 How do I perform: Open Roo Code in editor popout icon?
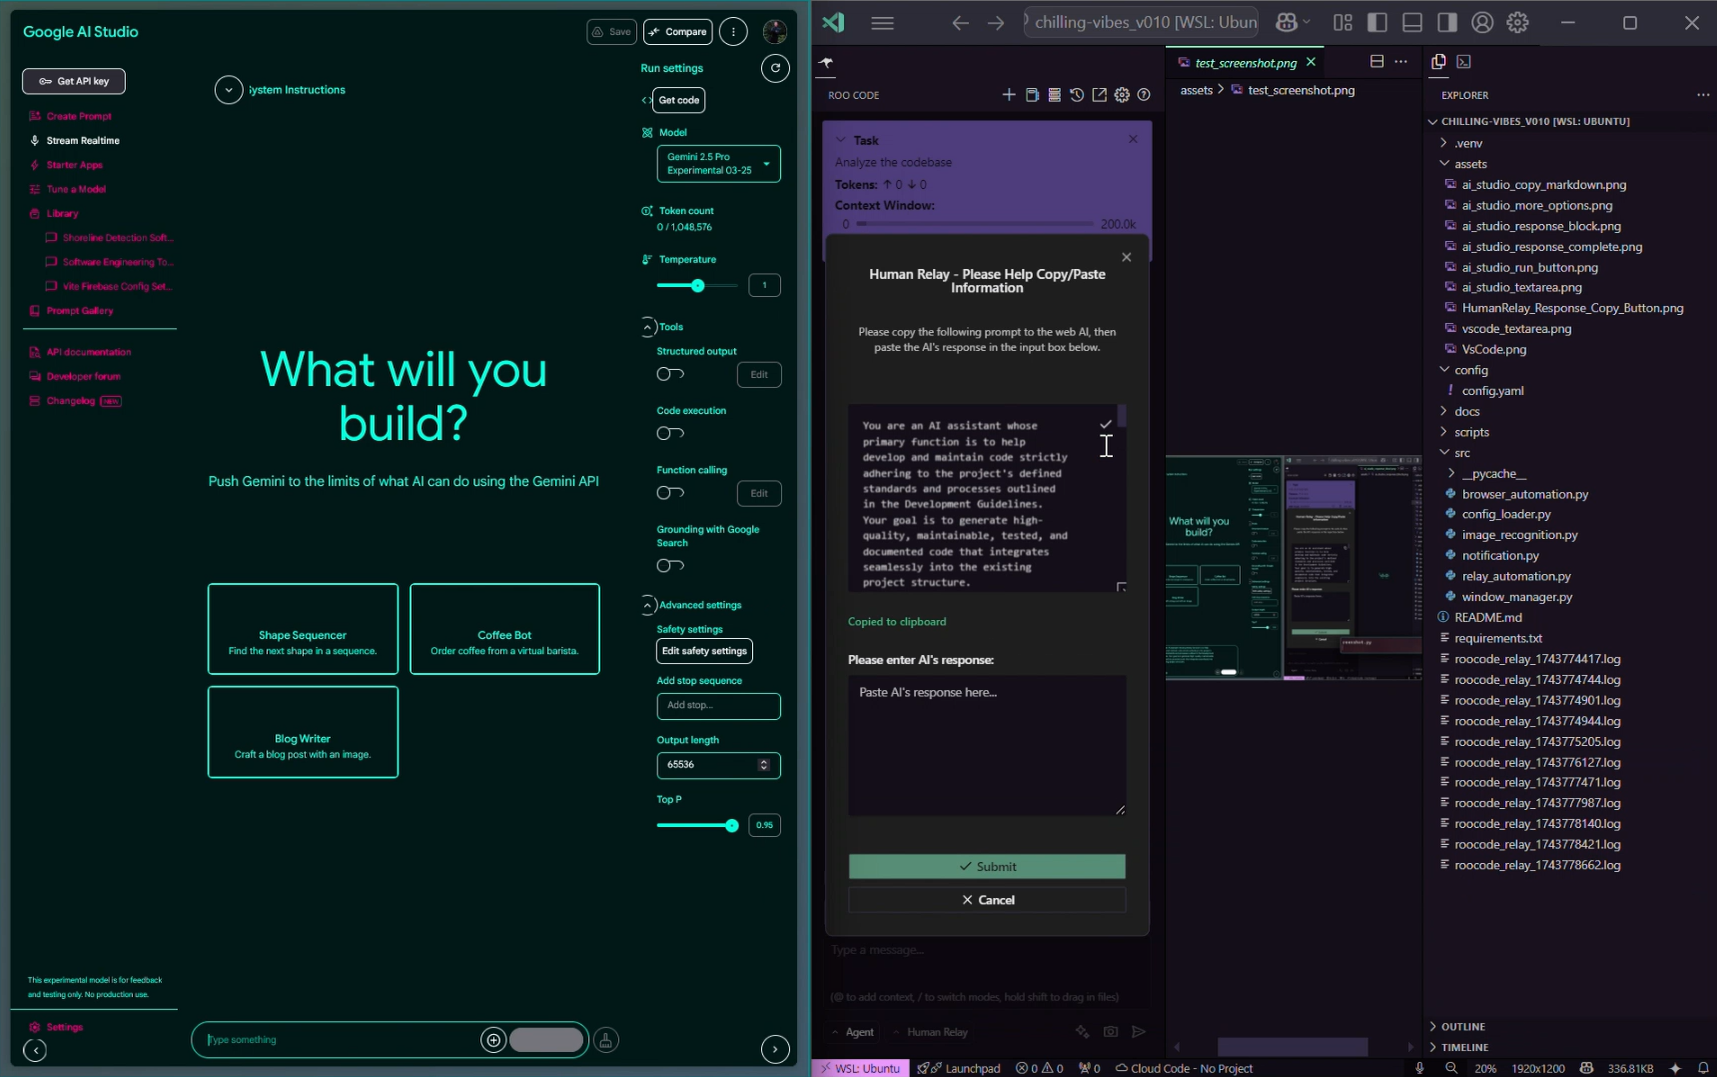click(x=1099, y=95)
